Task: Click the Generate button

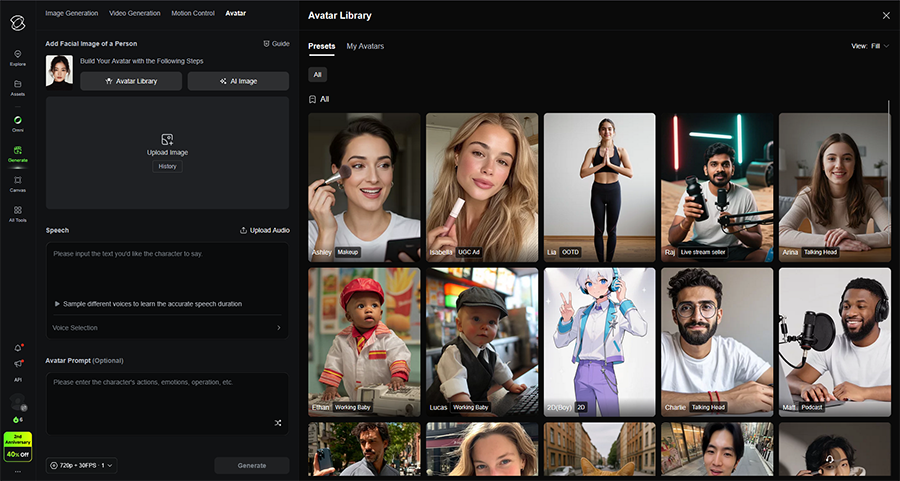Action: pyautogui.click(x=252, y=466)
